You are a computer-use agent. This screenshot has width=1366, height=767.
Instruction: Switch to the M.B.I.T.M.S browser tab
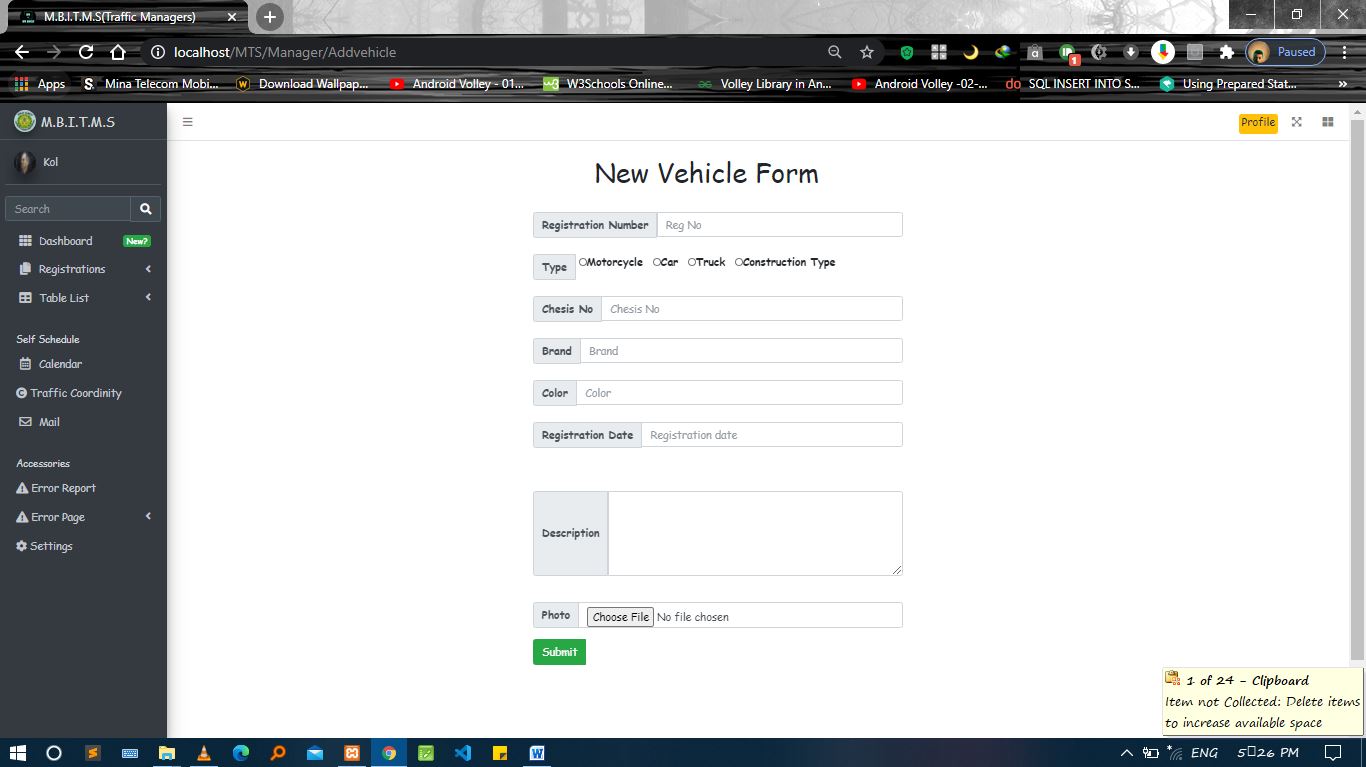click(120, 16)
